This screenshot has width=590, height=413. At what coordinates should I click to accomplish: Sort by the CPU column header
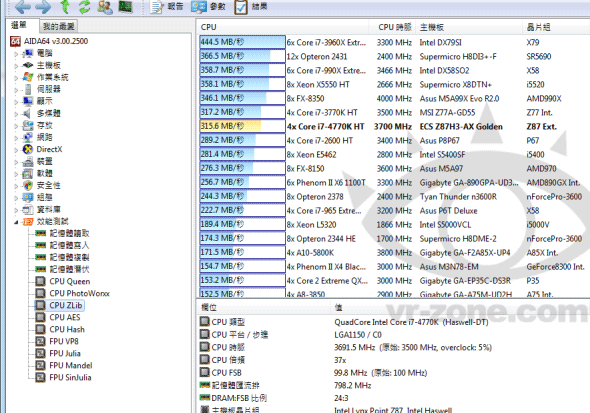(282, 27)
